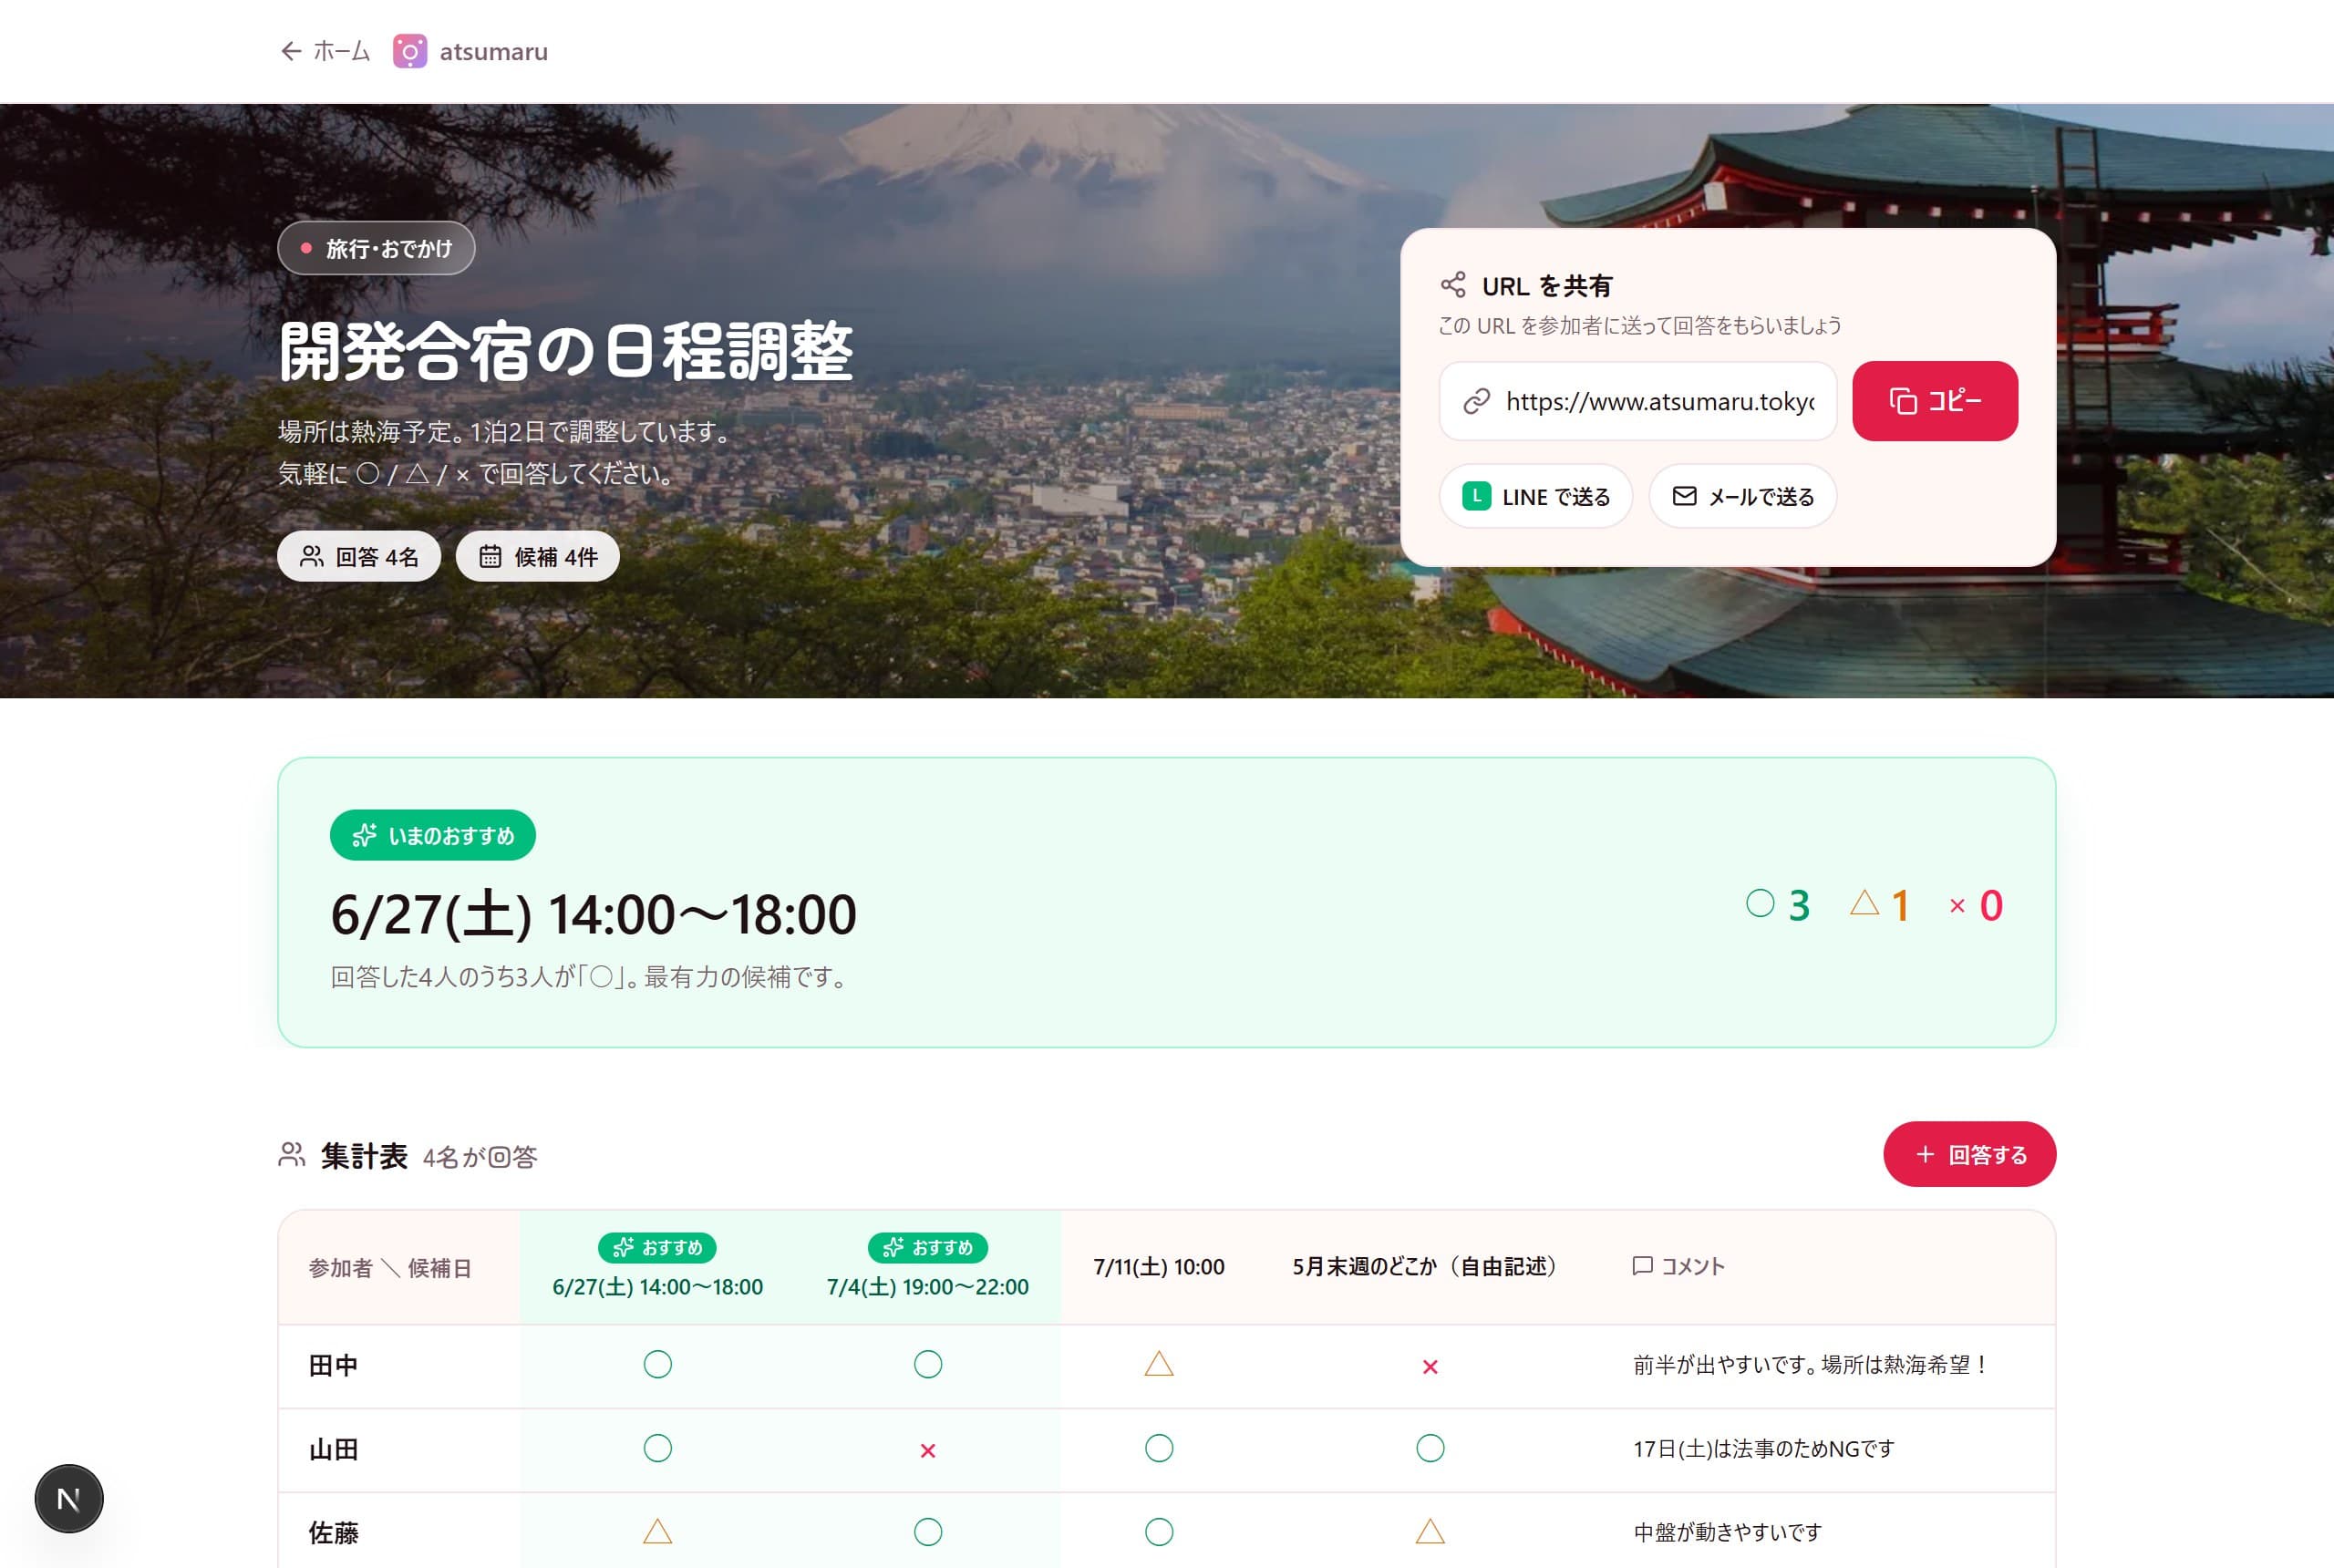
Task: Click 山田's circle for 5月末週
Action: [x=1430, y=1449]
